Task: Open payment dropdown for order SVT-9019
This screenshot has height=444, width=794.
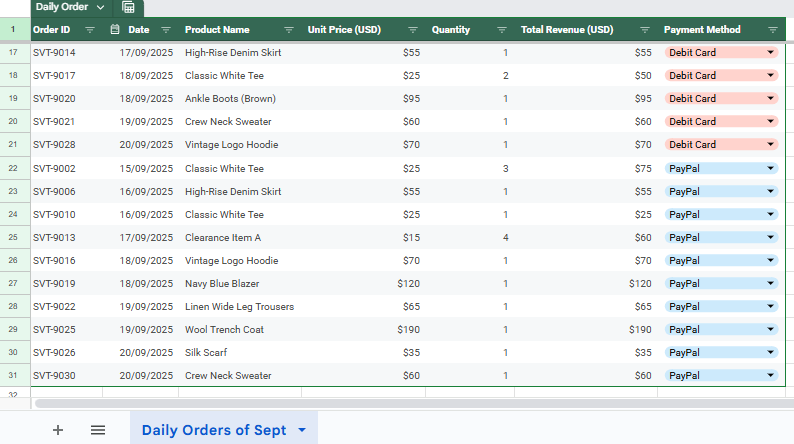Action: pos(770,284)
